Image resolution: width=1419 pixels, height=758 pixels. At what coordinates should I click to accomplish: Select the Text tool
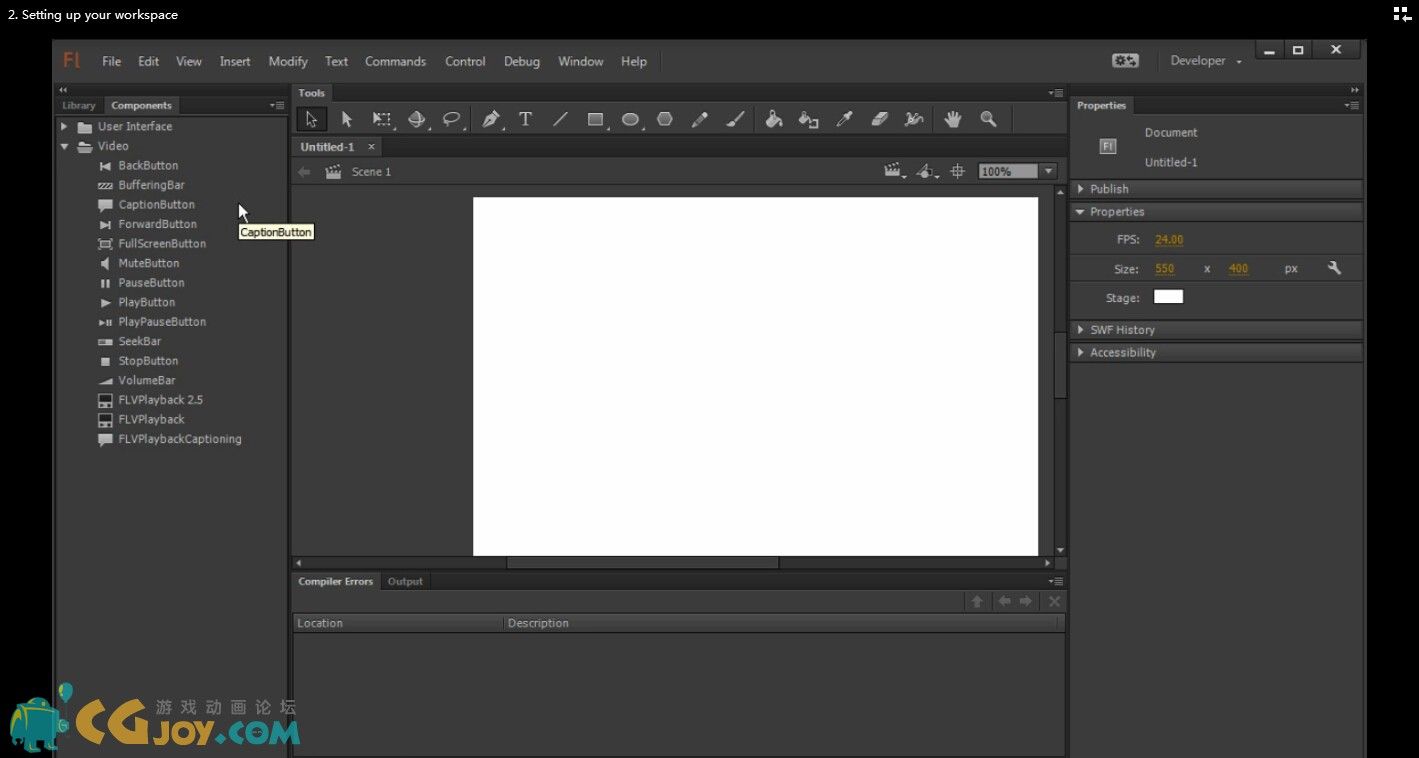click(x=525, y=119)
